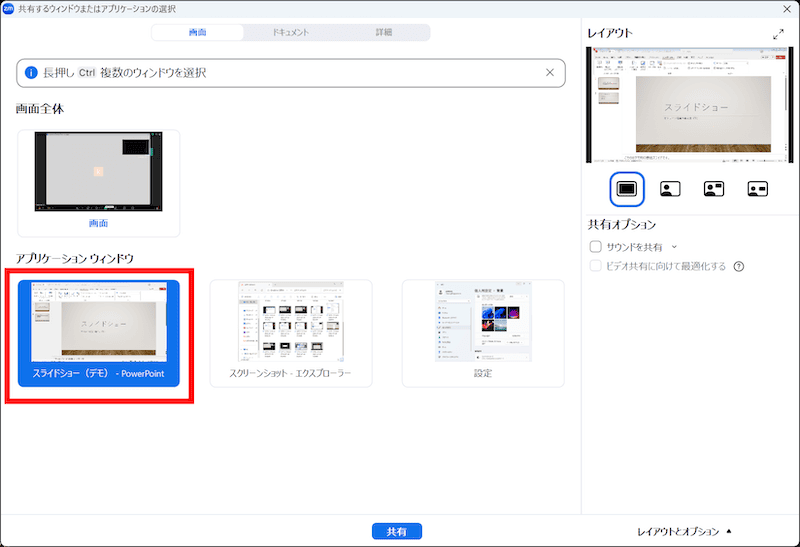
Task: Select the スクリーンショット - エクスプローラー window thumbnail
Action: click(x=290, y=332)
